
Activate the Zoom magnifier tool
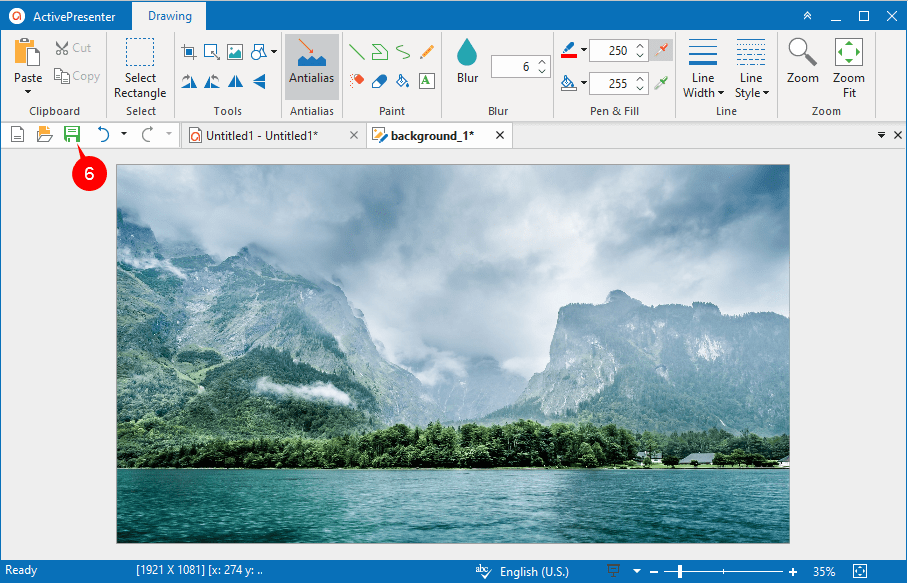(803, 61)
